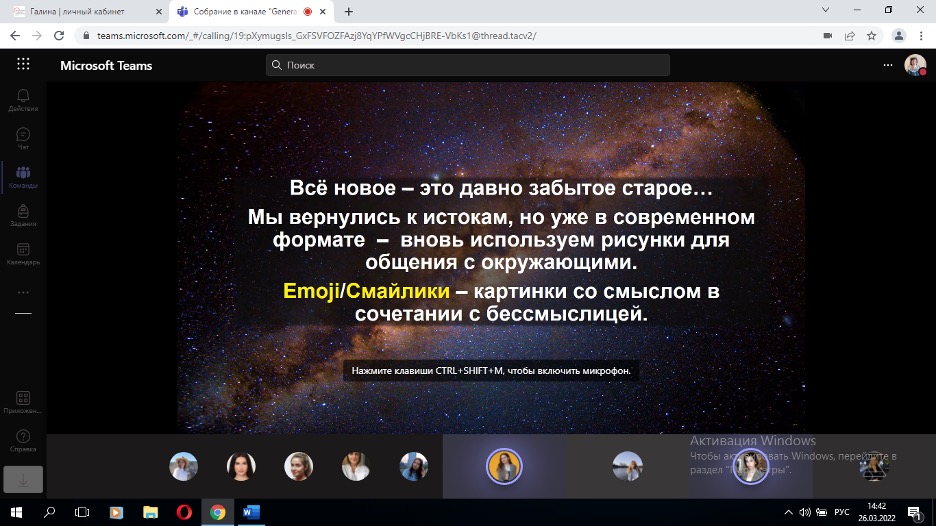936x526 pixels.
Task: Open Settings and more menu in header
Action: [x=887, y=65]
